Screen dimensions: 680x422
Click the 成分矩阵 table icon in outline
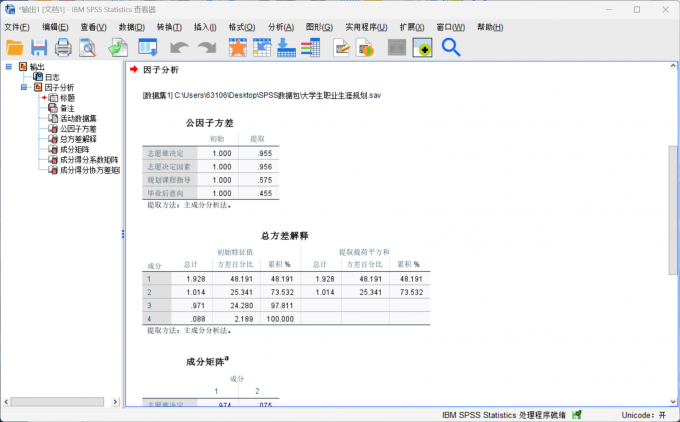click(x=53, y=149)
